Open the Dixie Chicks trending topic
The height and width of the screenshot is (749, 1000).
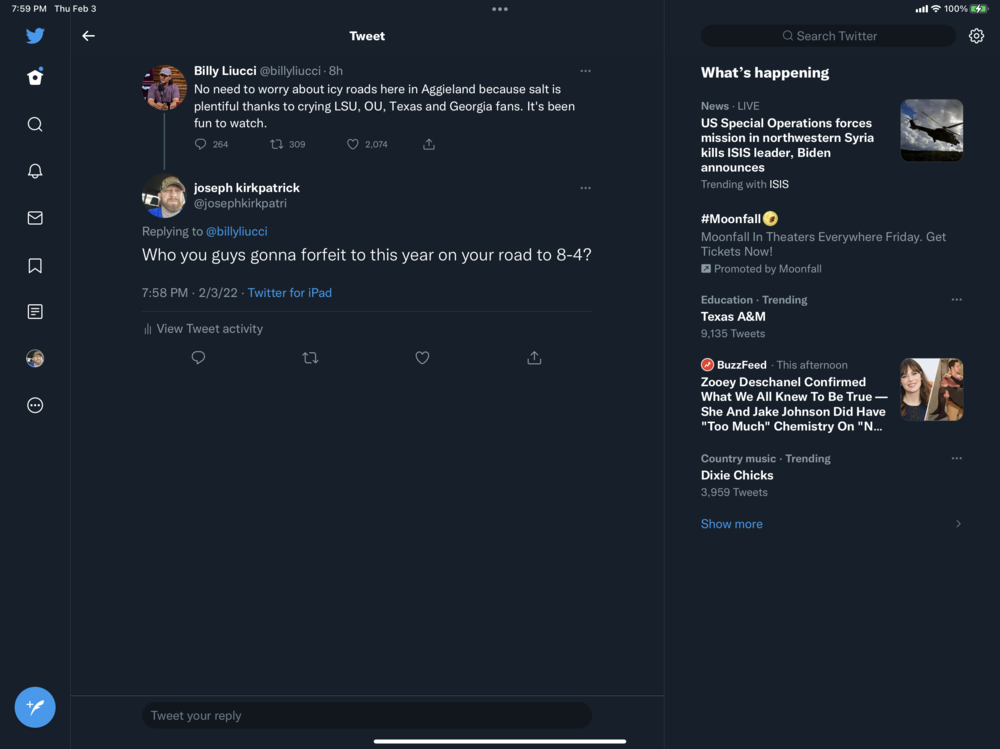coord(737,475)
